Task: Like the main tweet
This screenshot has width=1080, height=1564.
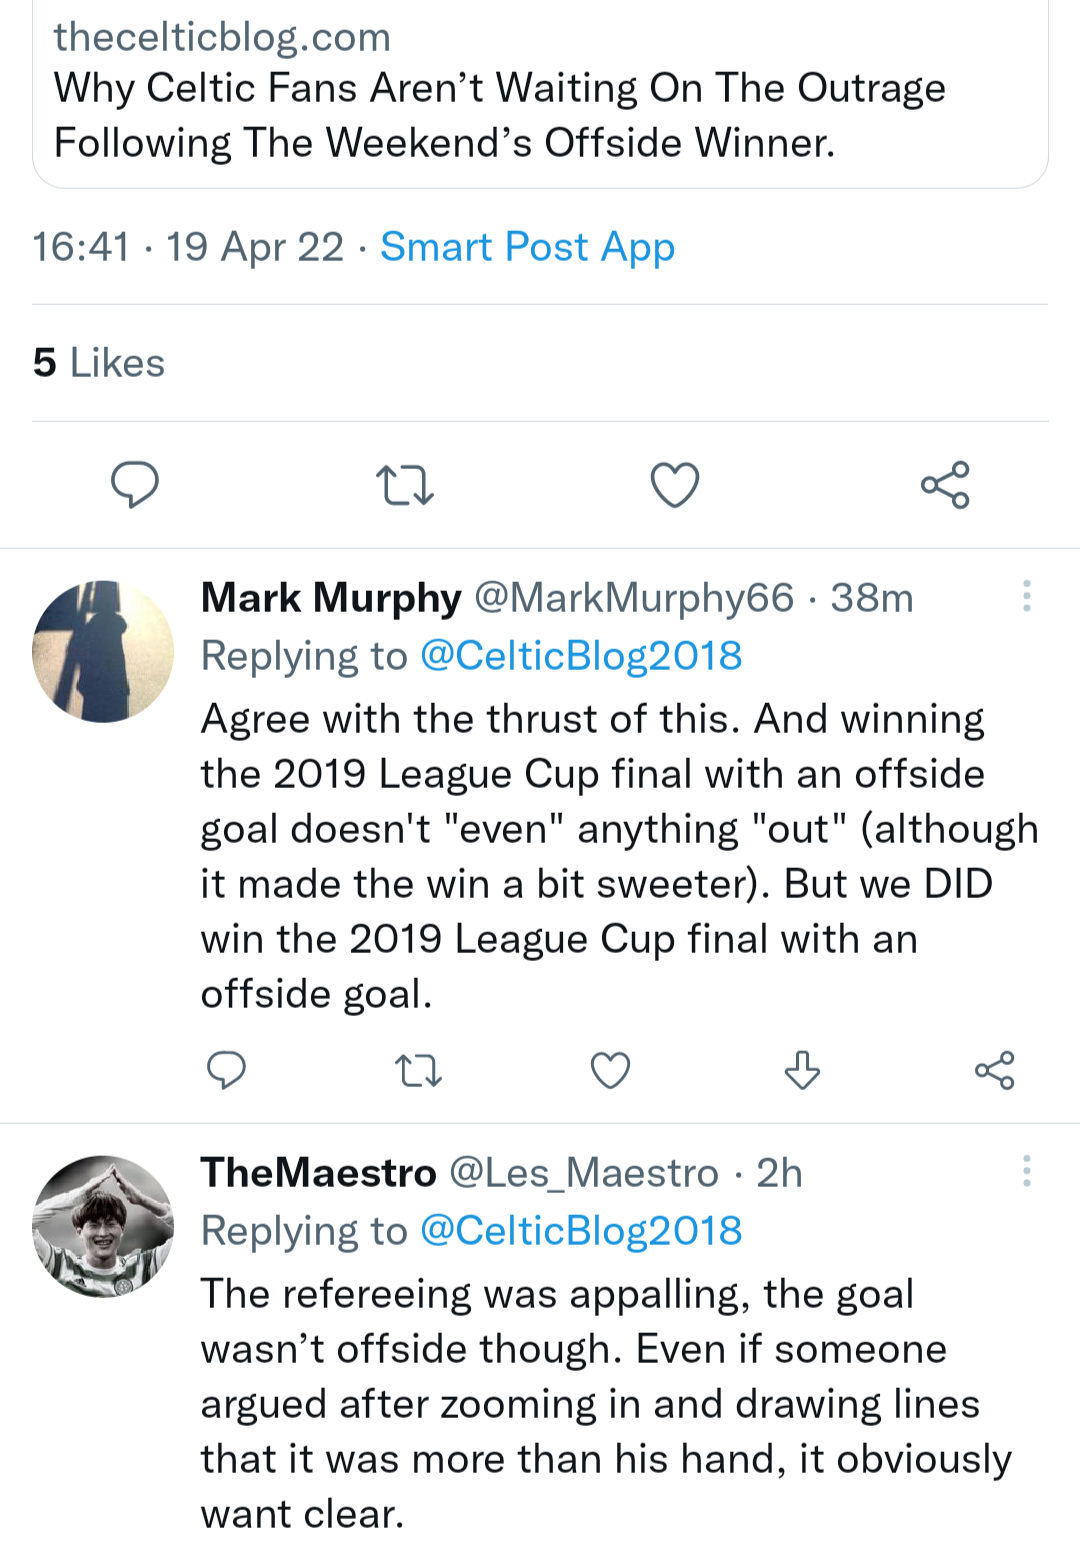Action: [675, 485]
